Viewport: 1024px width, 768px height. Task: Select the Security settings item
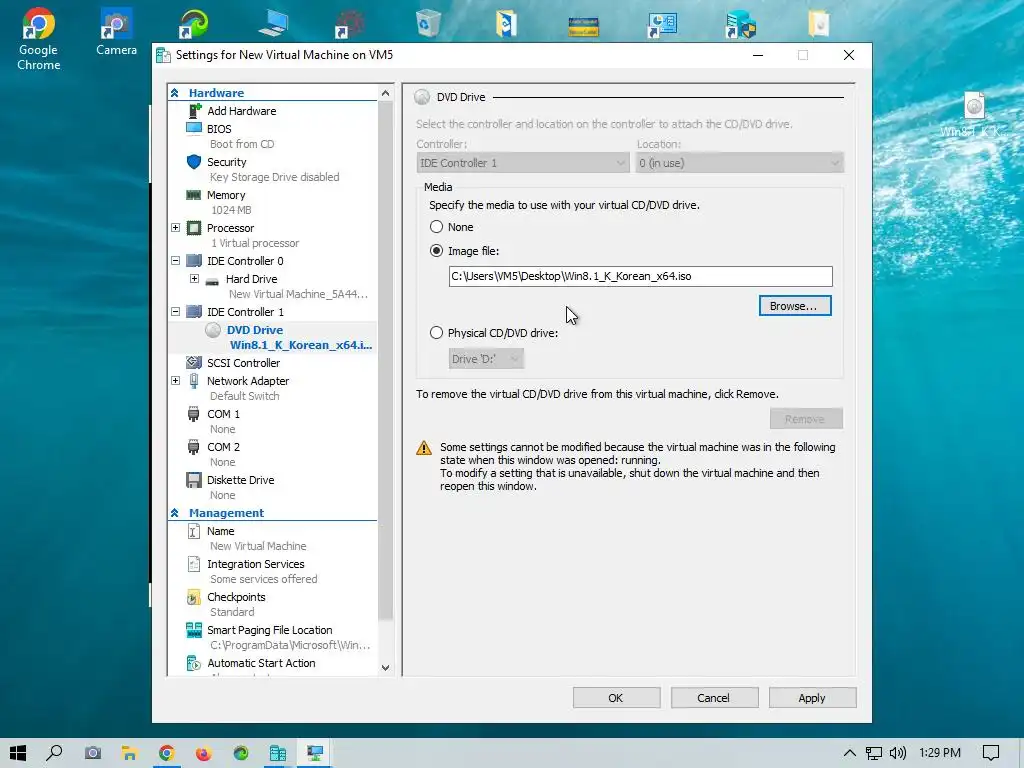[273, 168]
